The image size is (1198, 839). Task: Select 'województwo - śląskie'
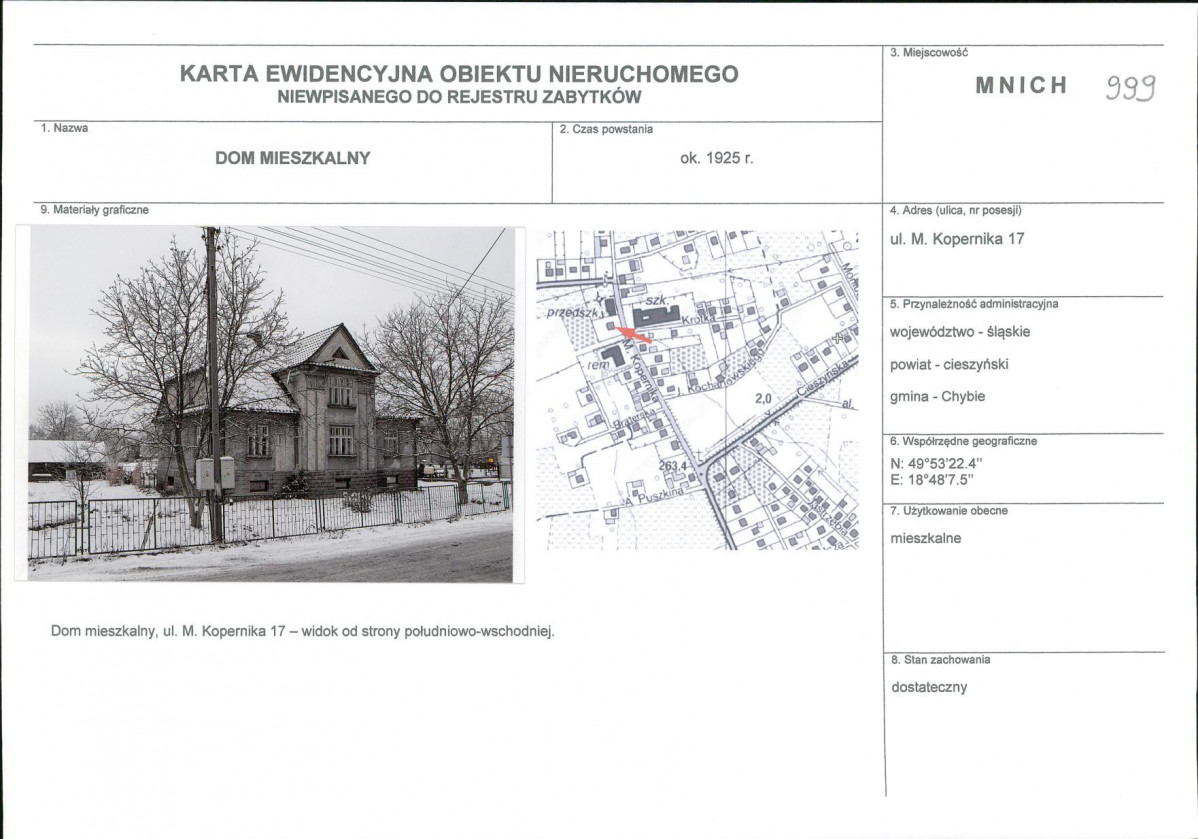click(x=960, y=332)
